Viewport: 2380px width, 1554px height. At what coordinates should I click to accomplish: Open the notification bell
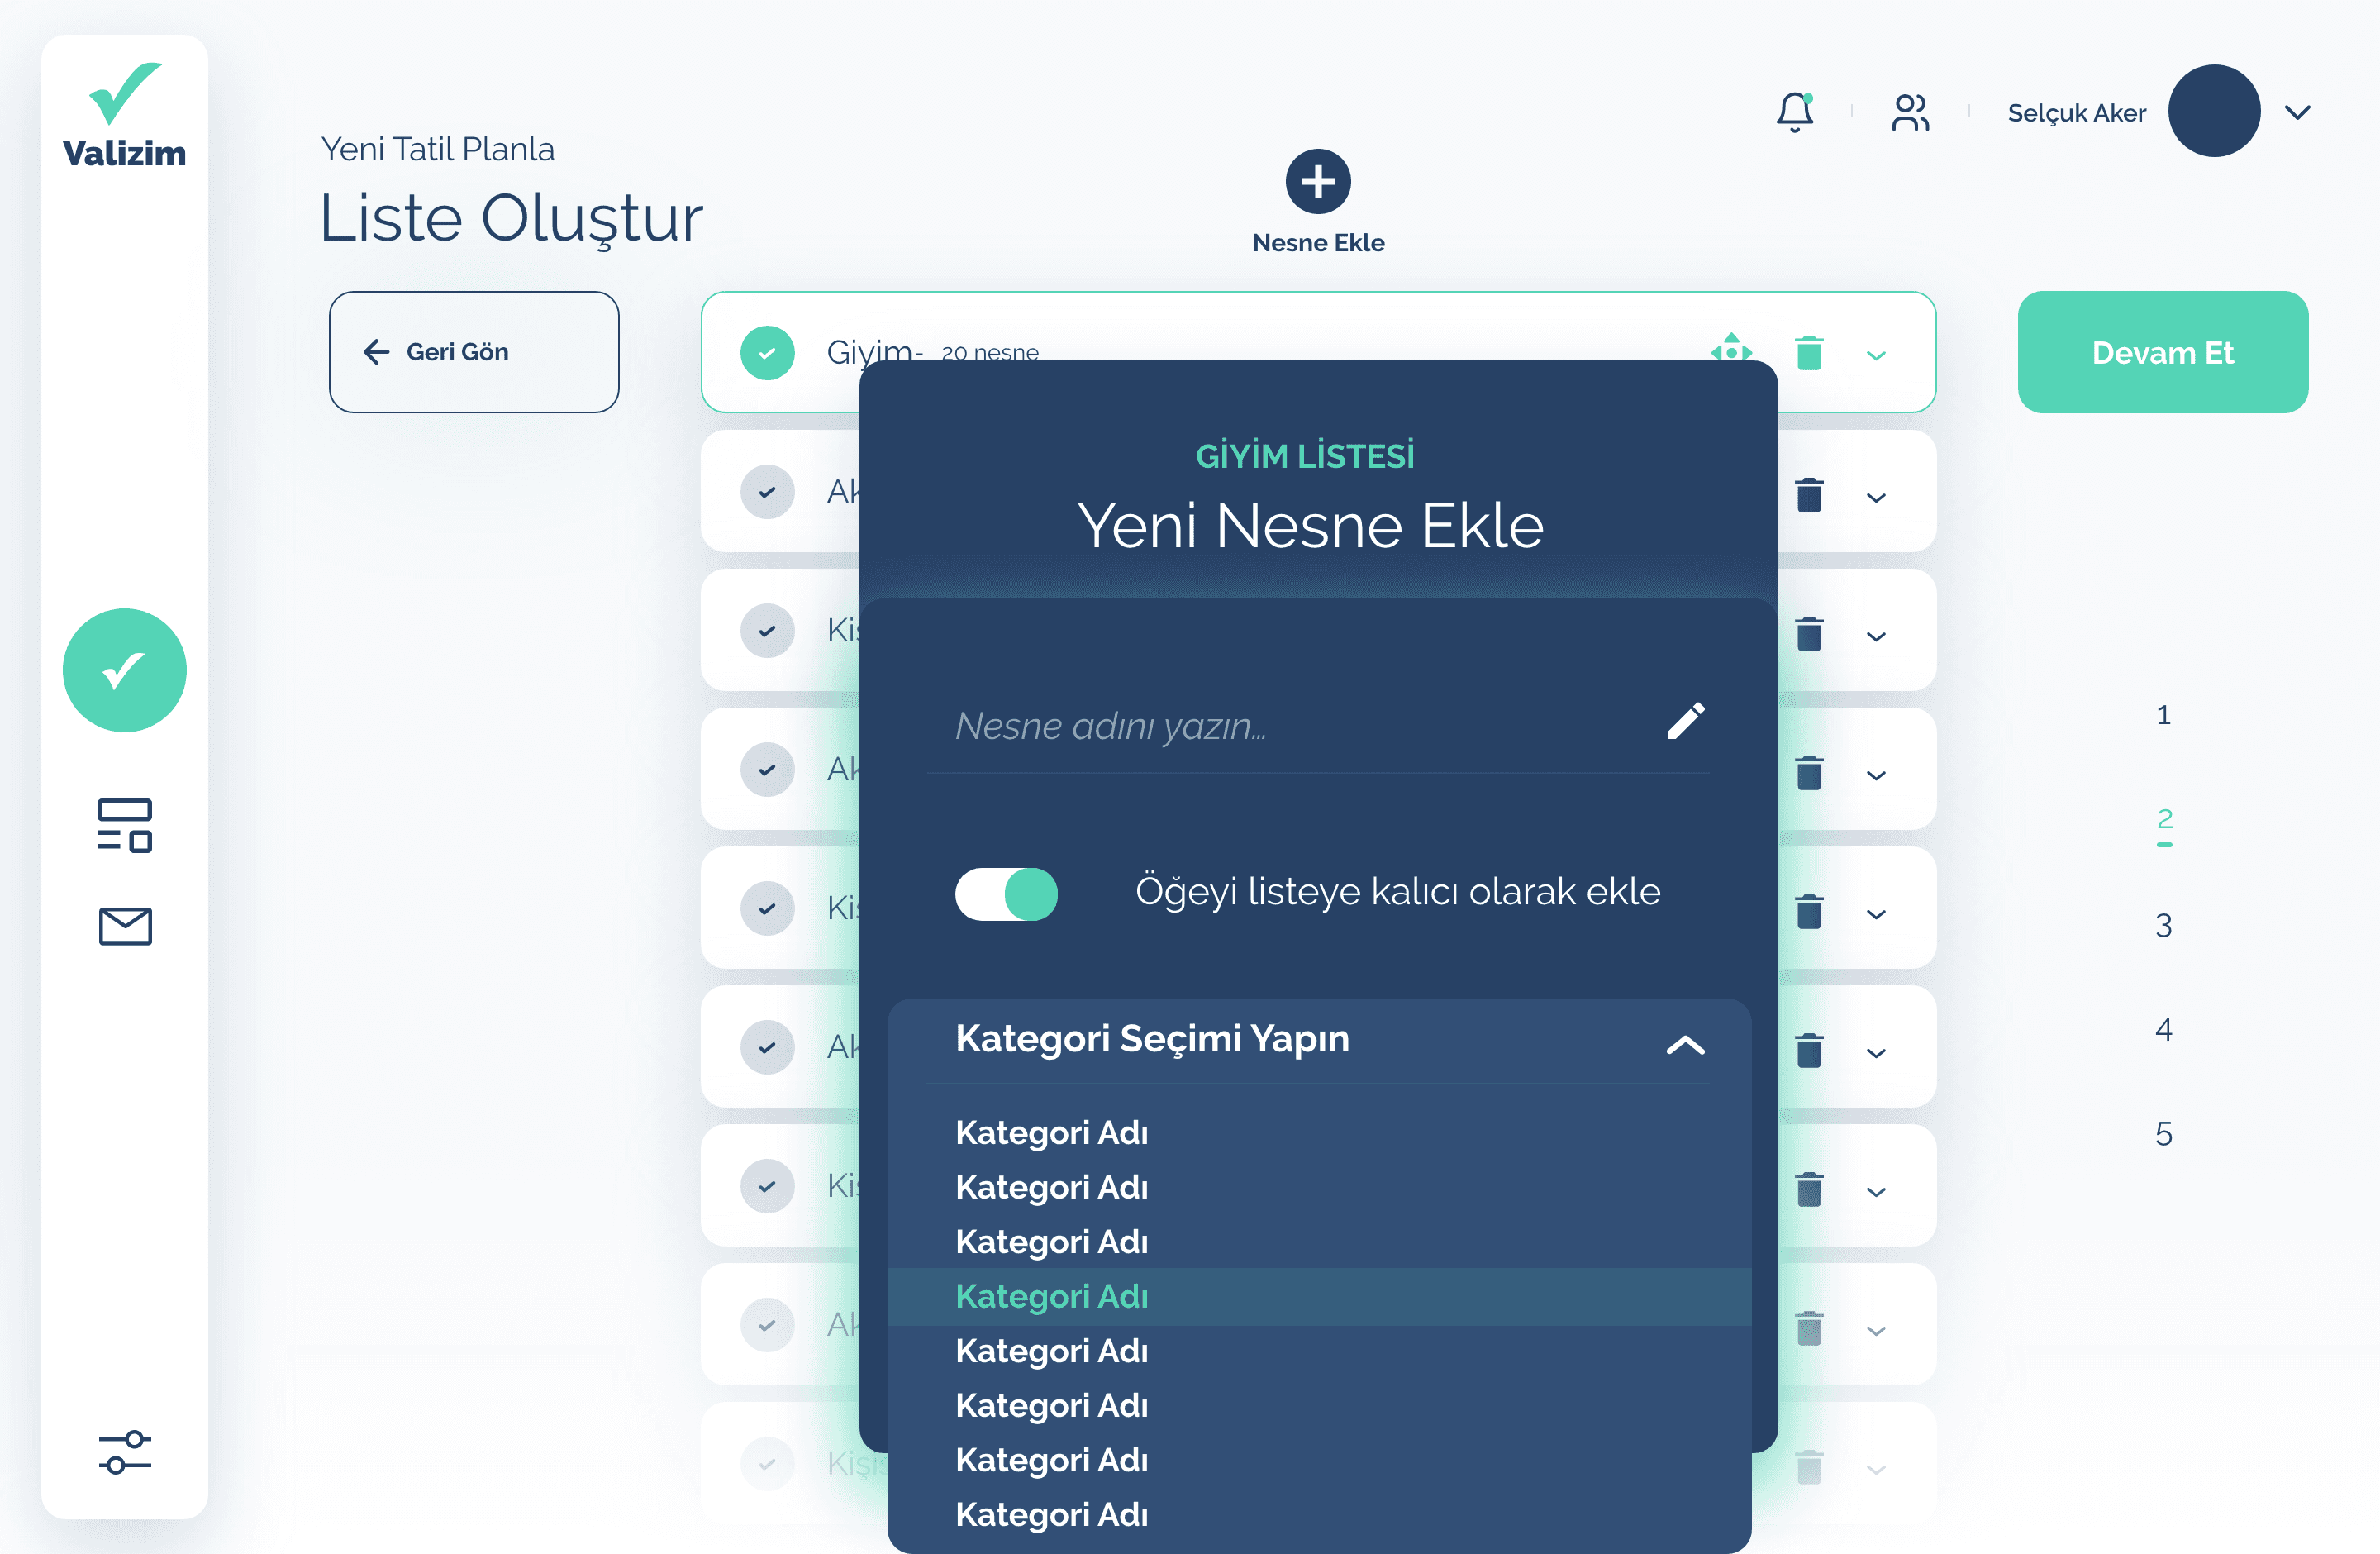(1796, 112)
